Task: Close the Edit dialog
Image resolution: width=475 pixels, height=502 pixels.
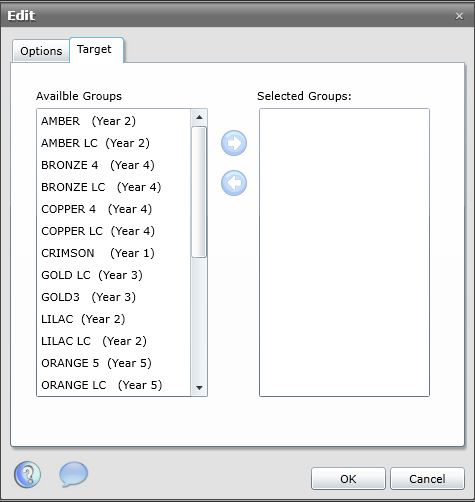Action: (459, 16)
